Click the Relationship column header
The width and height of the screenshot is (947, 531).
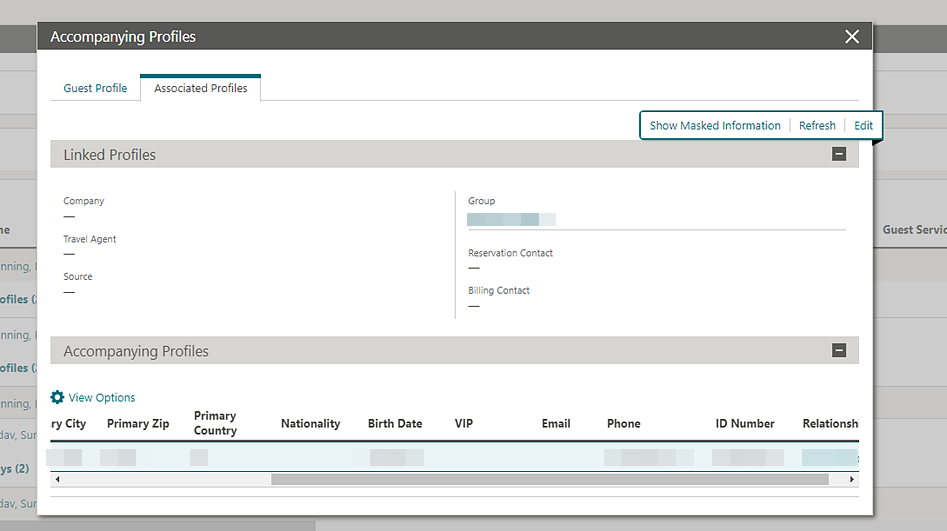(x=830, y=423)
